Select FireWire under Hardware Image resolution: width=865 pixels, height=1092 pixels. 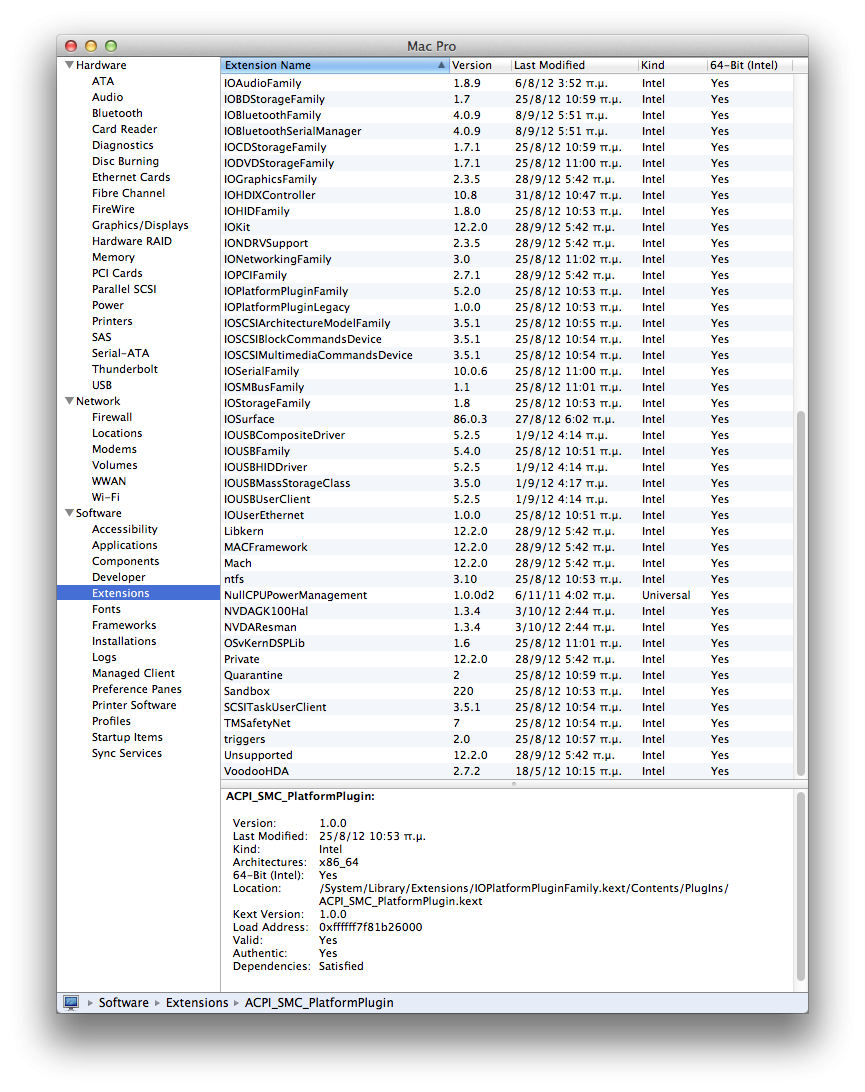point(114,209)
